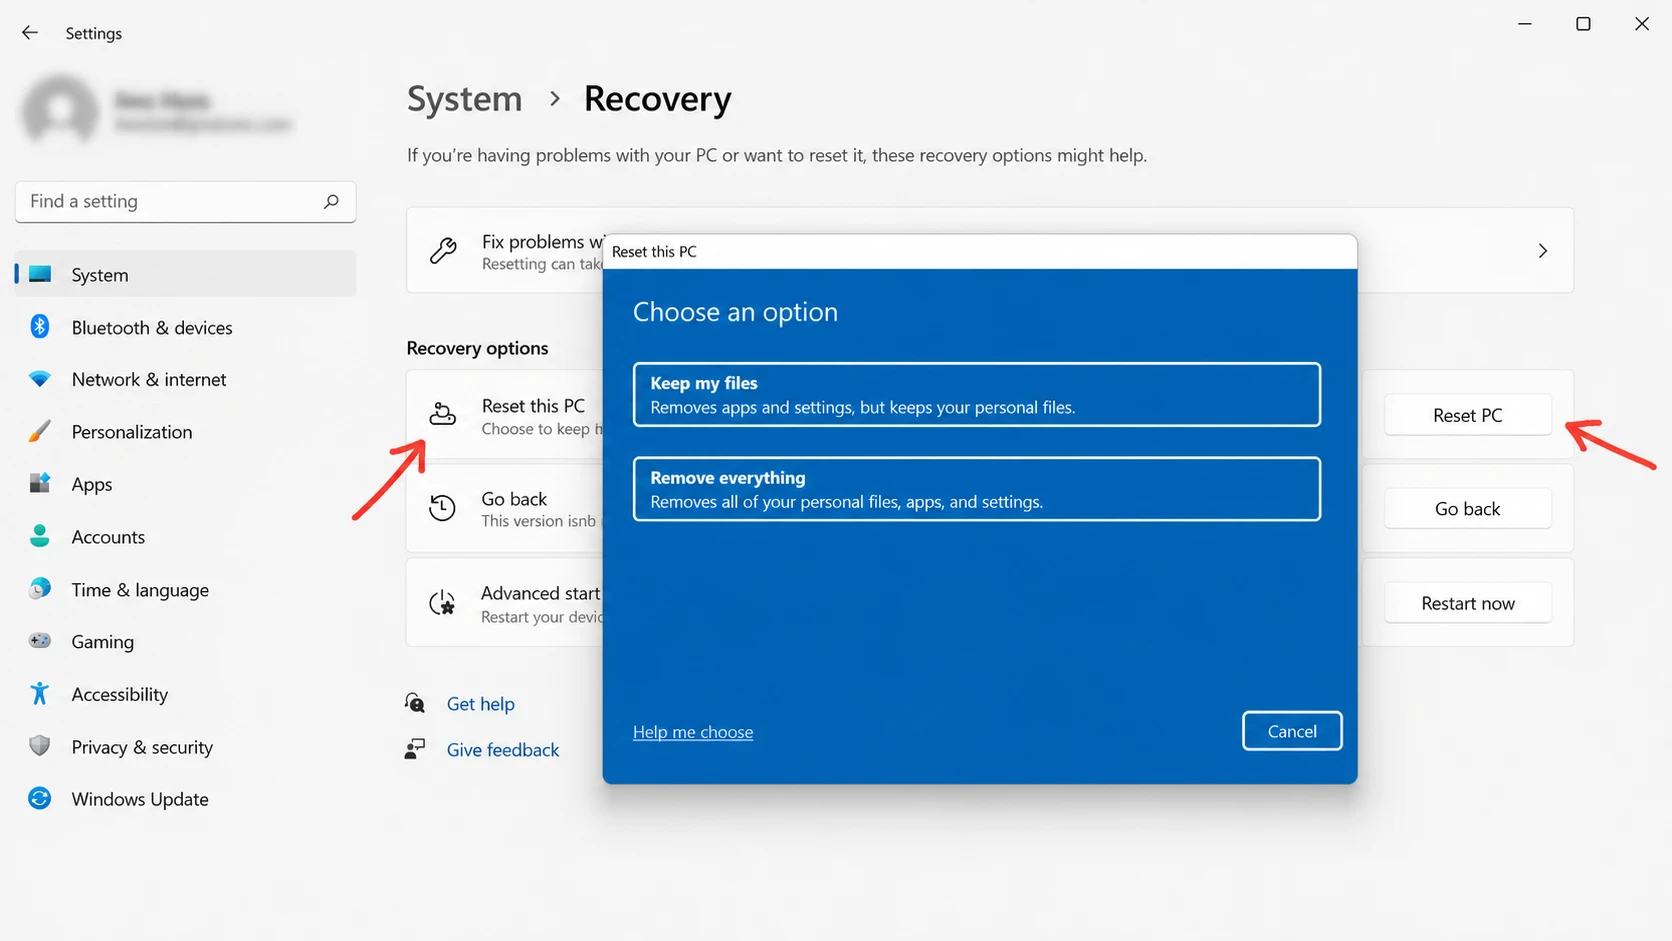1672x941 pixels.
Task: Click the Reset PC button
Action: (1468, 415)
